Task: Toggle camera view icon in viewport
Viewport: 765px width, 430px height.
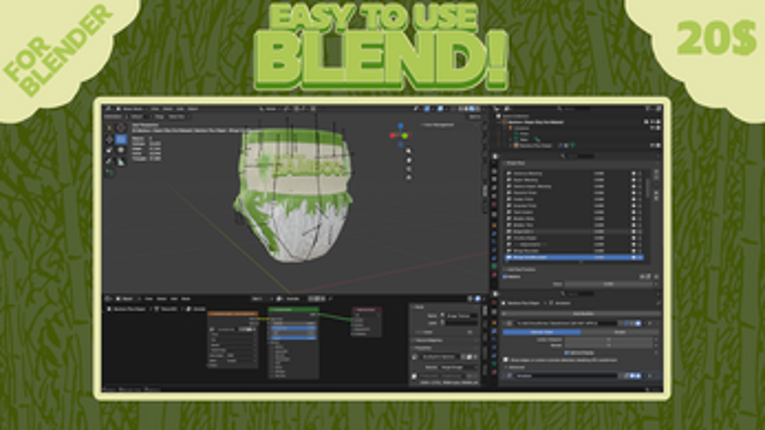Action: click(x=409, y=169)
